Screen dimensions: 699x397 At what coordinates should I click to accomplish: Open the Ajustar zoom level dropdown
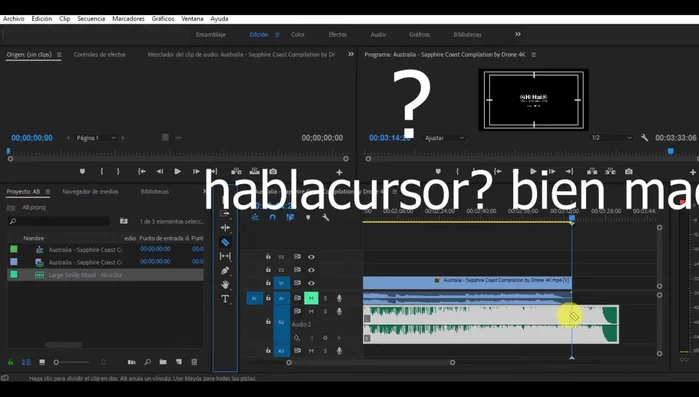click(444, 138)
